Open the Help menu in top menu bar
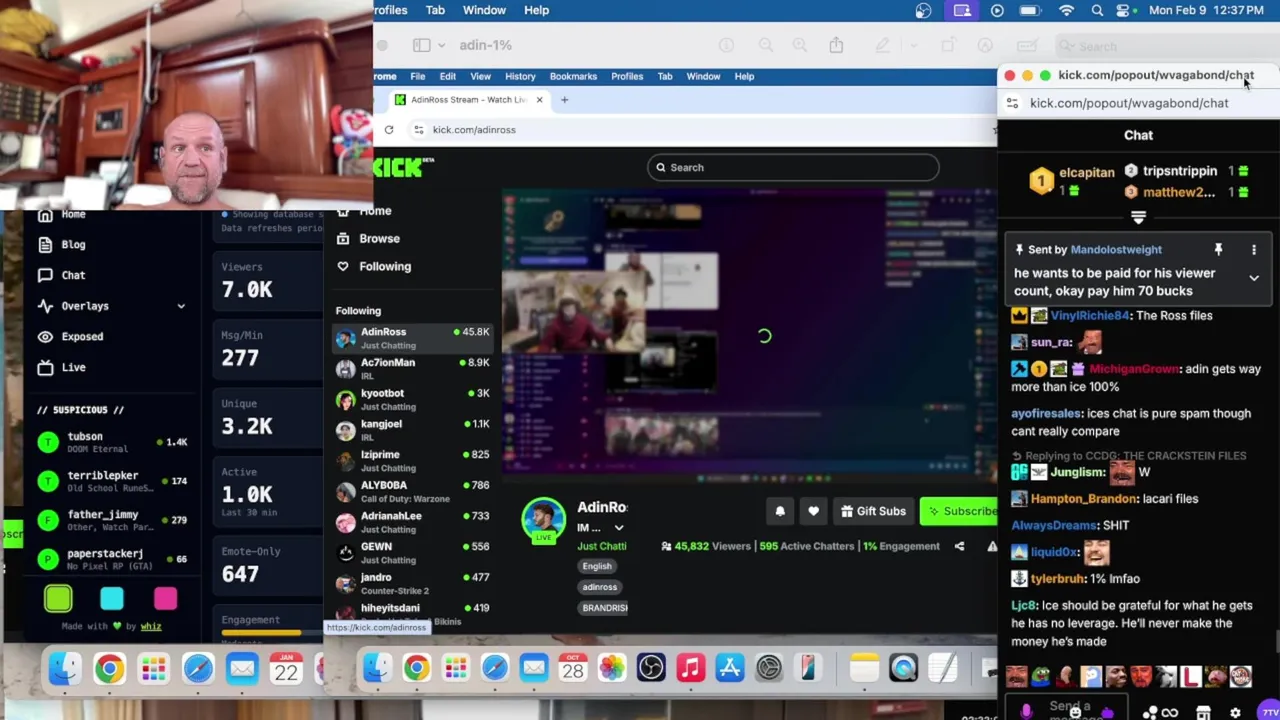The width and height of the screenshot is (1280, 720). click(x=536, y=10)
